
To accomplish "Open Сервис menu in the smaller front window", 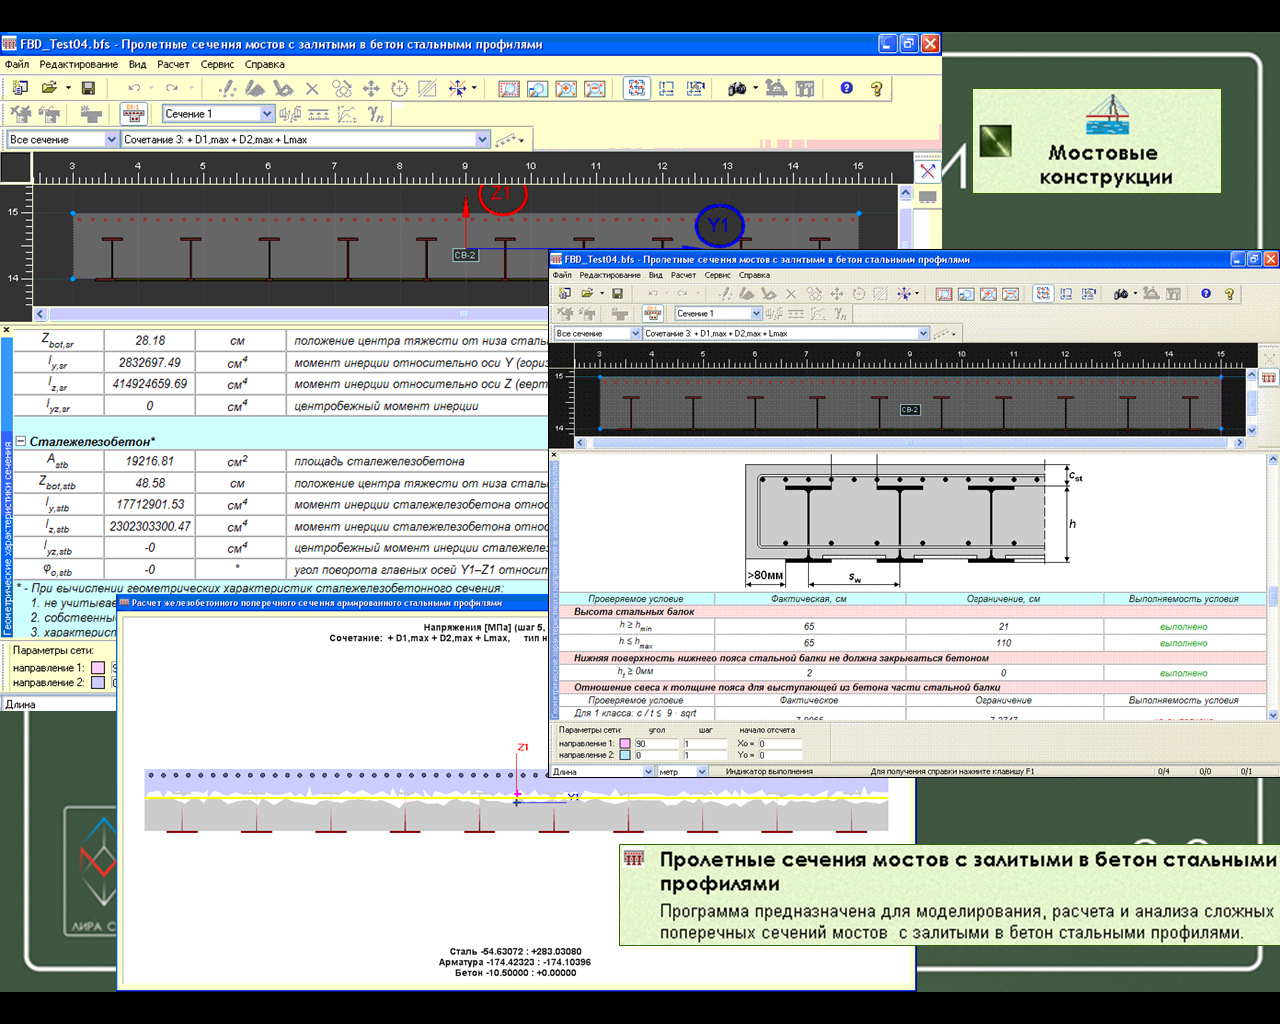I will [x=717, y=275].
